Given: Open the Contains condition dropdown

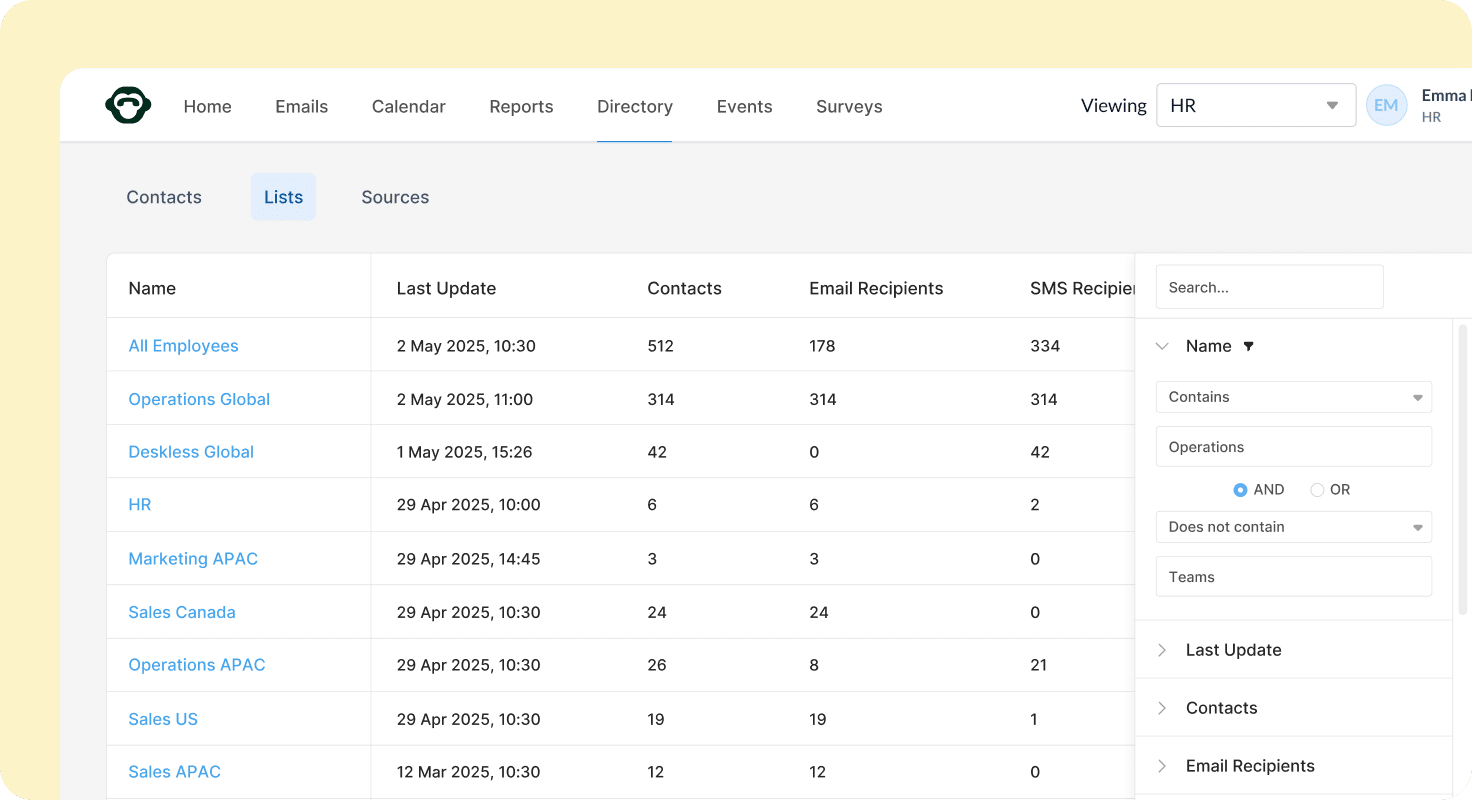Looking at the screenshot, I should (1293, 397).
